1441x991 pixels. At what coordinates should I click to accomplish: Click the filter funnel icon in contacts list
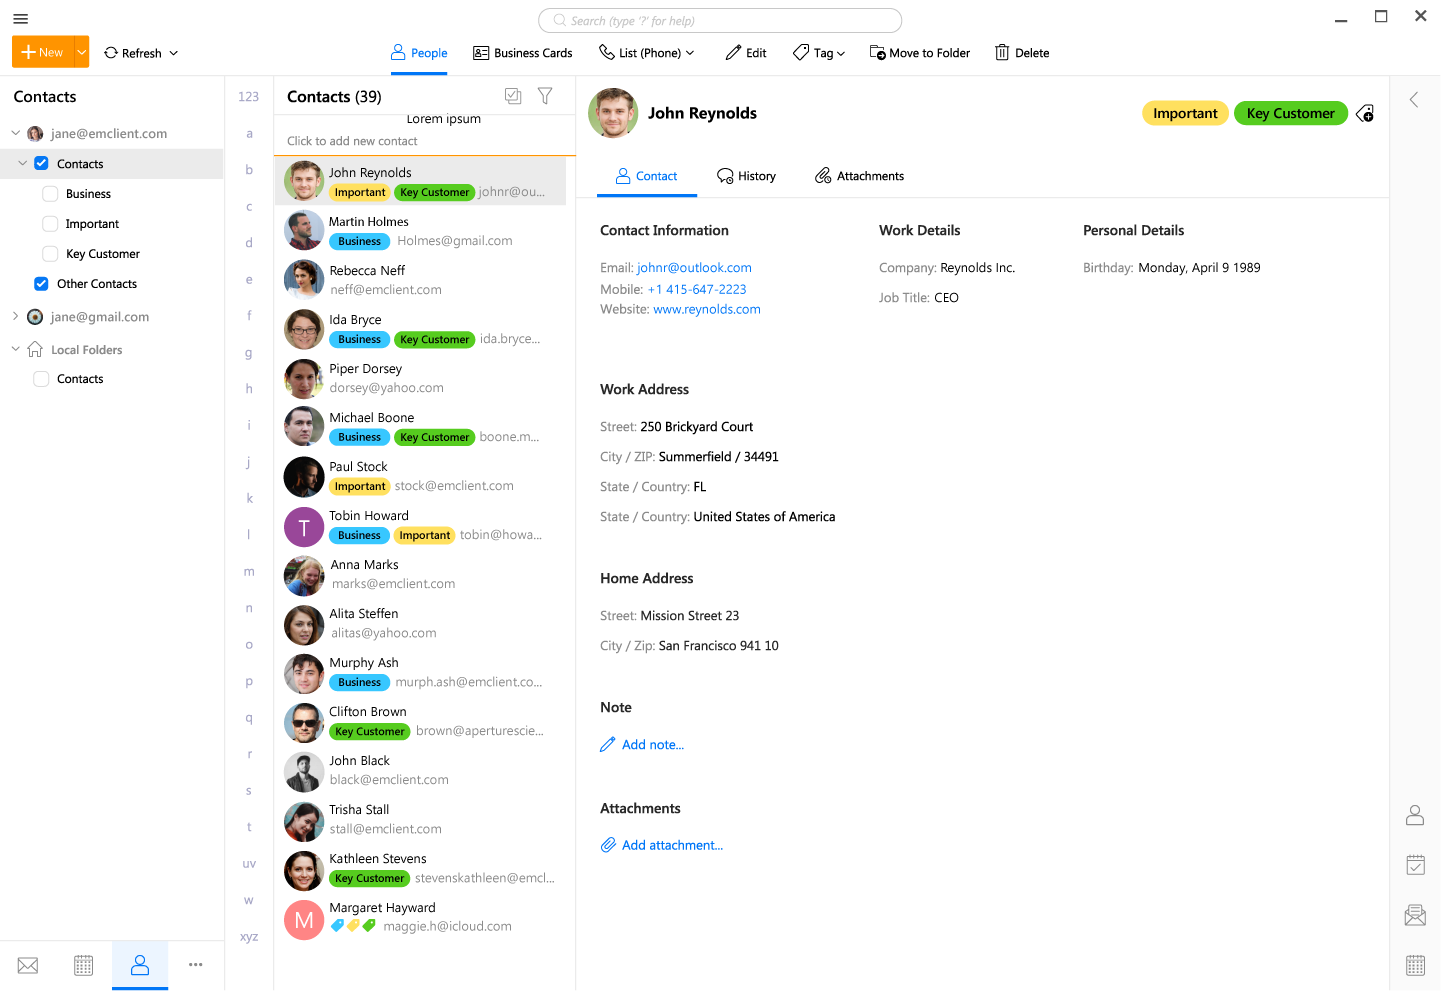coord(545,96)
